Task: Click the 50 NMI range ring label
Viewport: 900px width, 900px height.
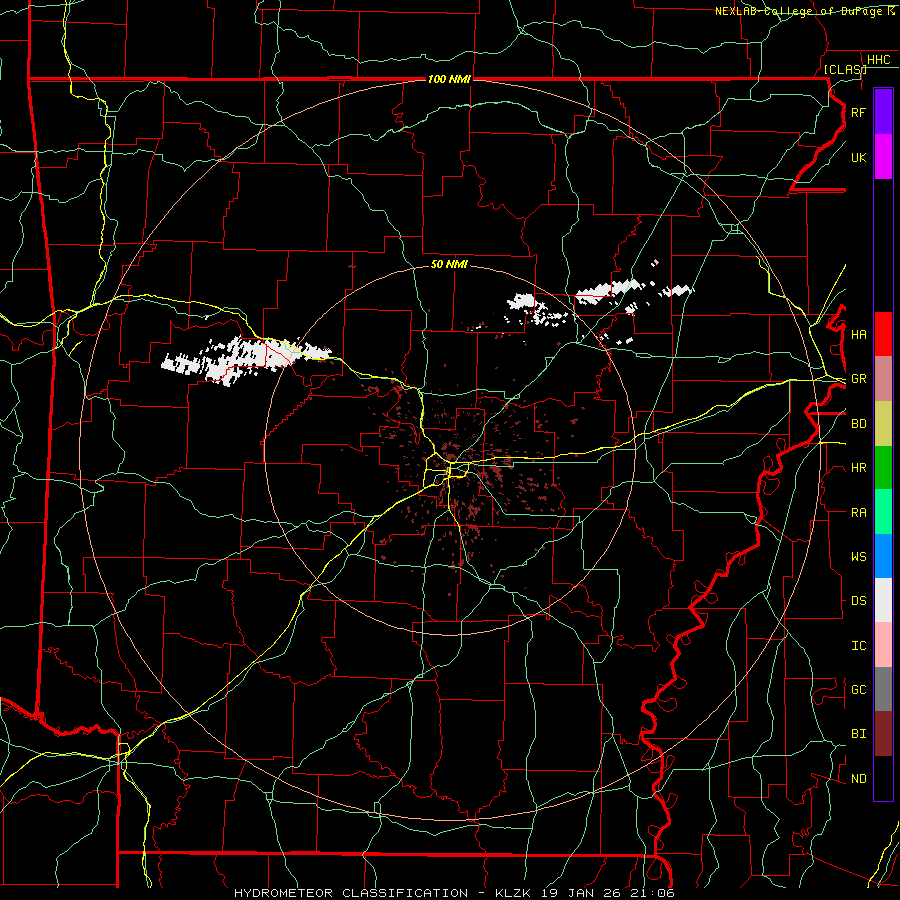Action: (x=449, y=264)
